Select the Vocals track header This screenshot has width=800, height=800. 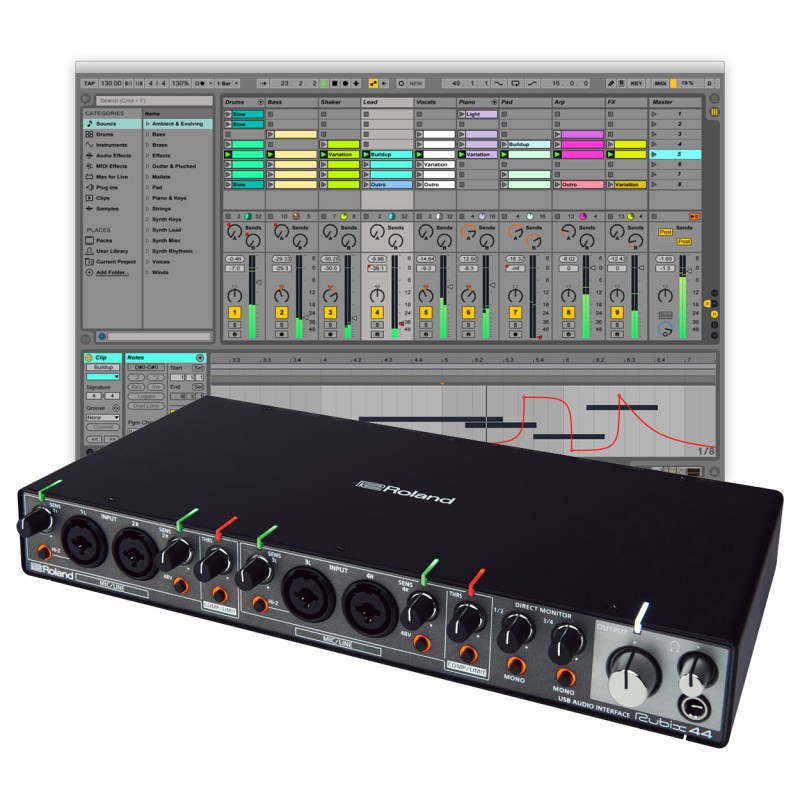pos(435,102)
